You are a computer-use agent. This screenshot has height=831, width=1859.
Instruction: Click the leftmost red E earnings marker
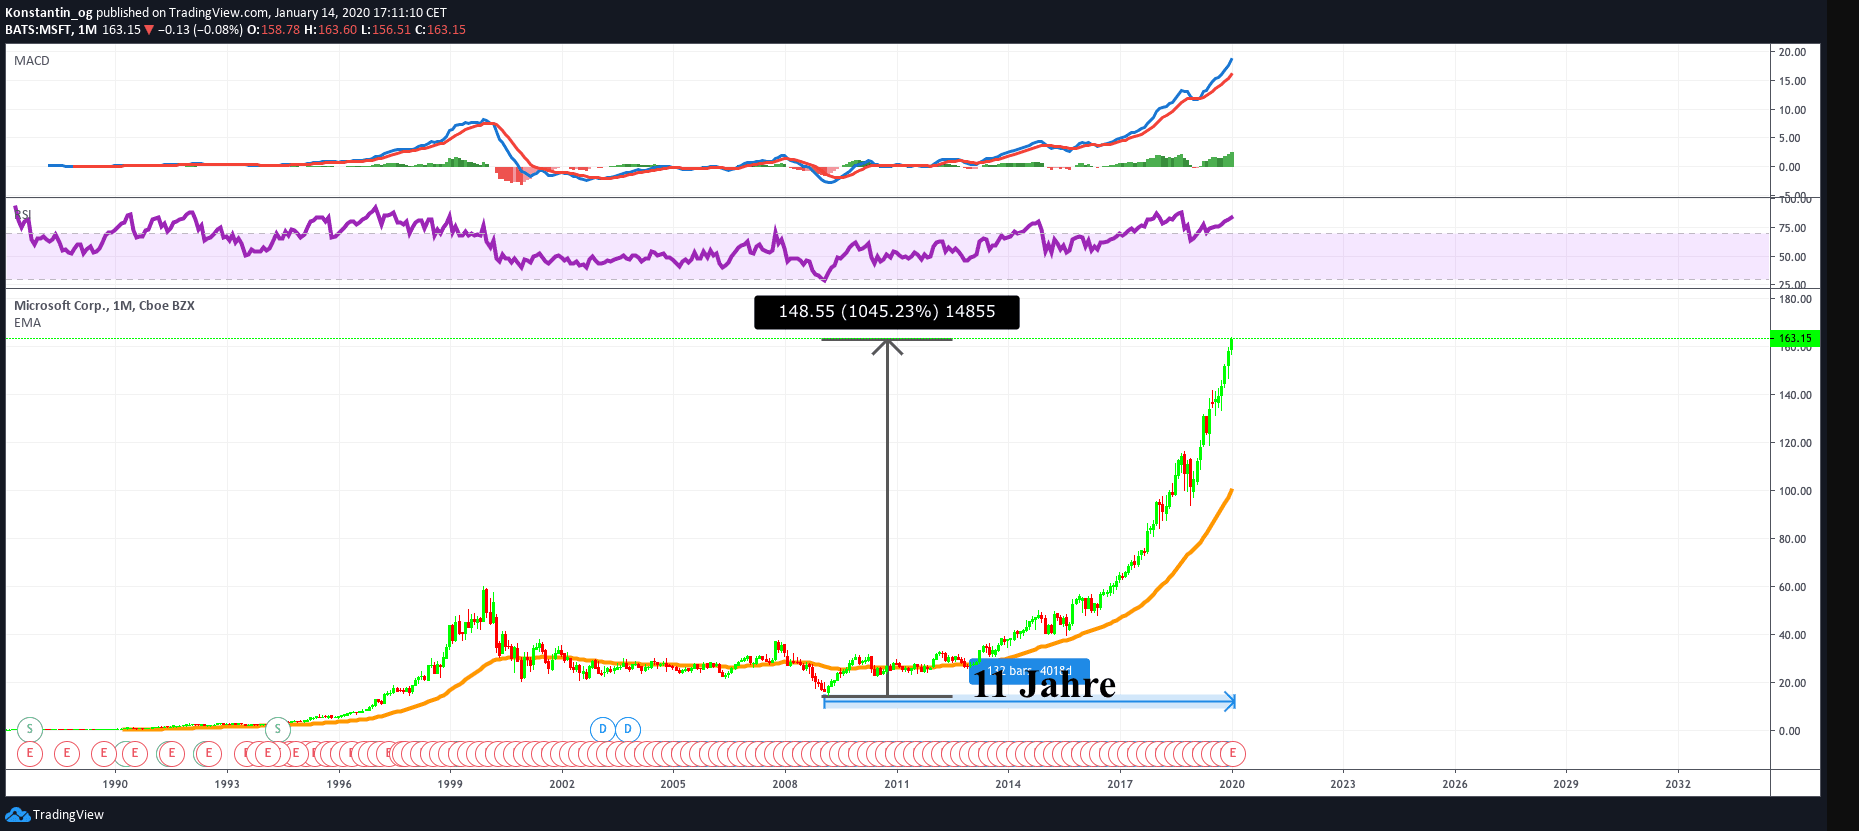(x=30, y=753)
